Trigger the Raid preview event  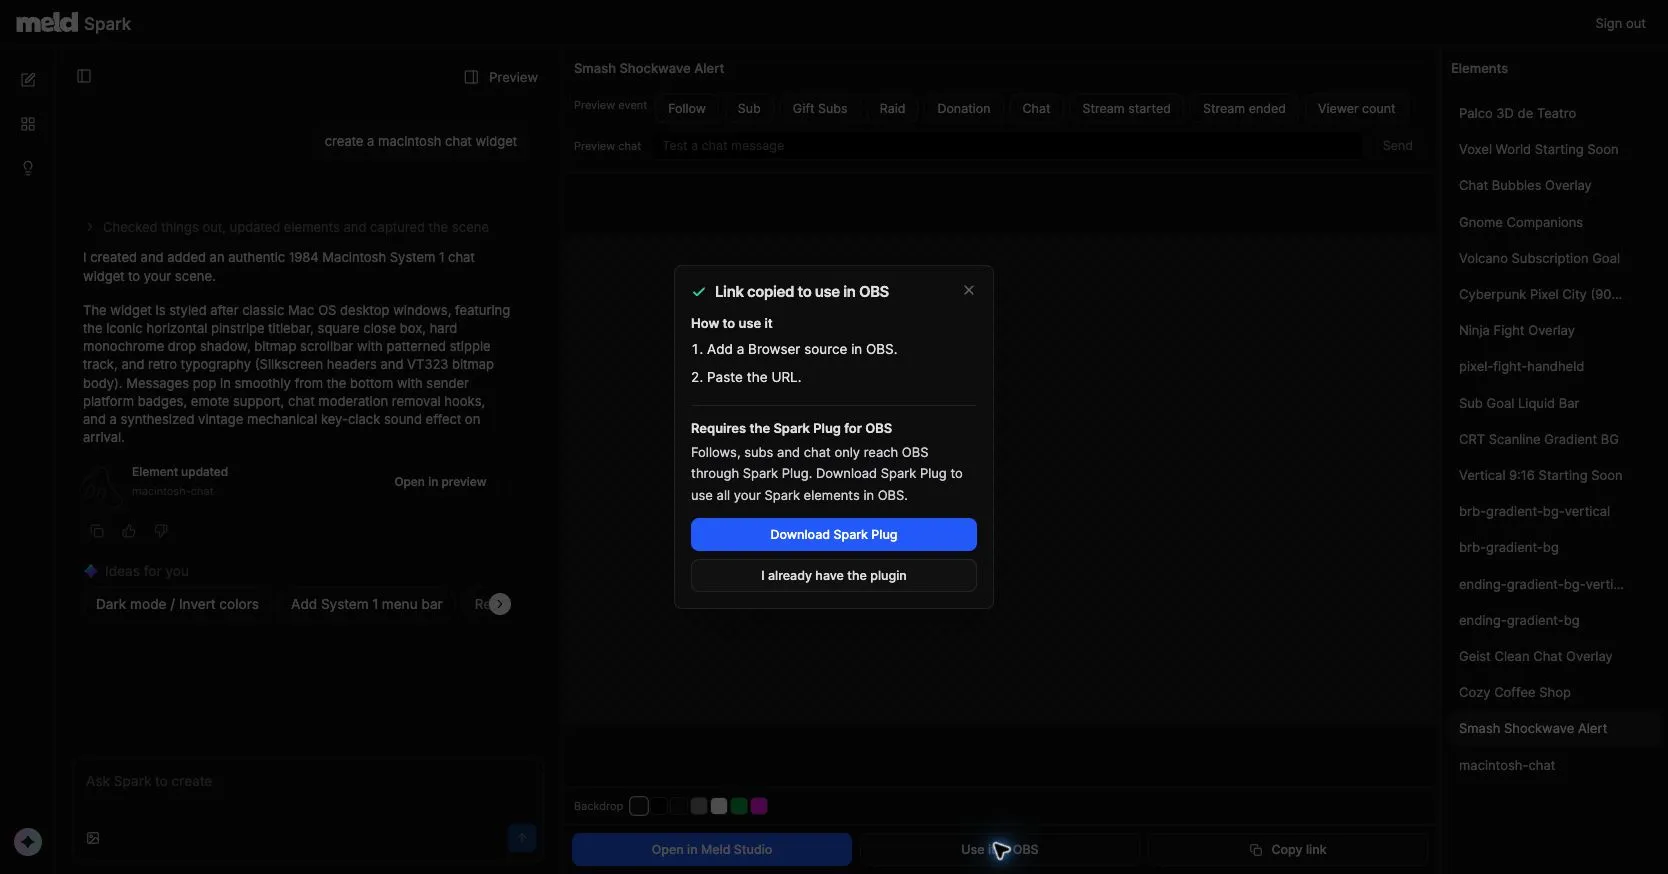892,108
